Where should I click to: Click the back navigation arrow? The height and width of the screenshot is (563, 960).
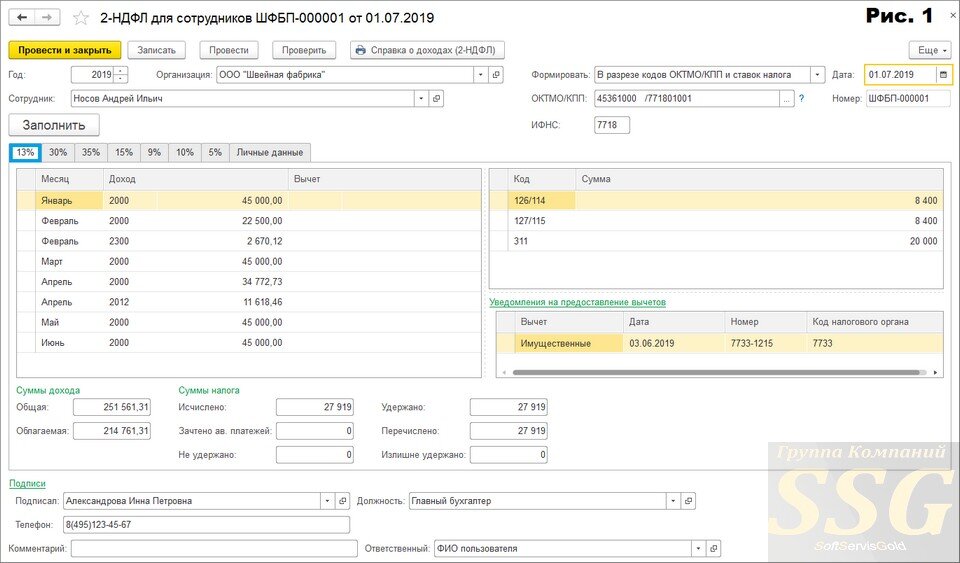22,18
